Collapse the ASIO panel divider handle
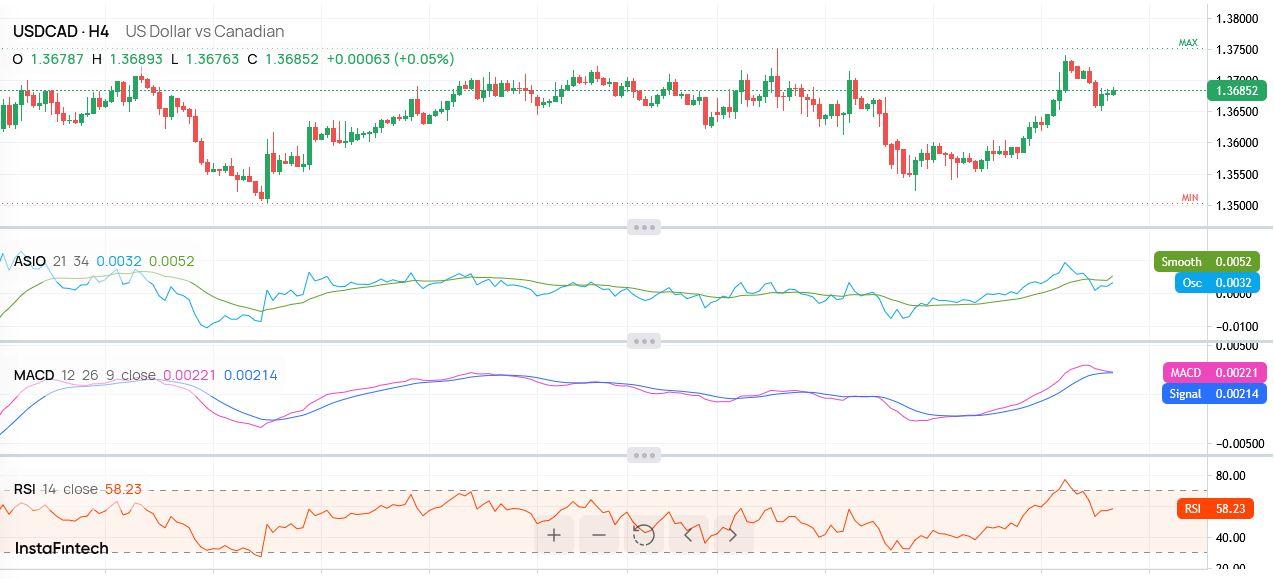 pyautogui.click(x=645, y=227)
